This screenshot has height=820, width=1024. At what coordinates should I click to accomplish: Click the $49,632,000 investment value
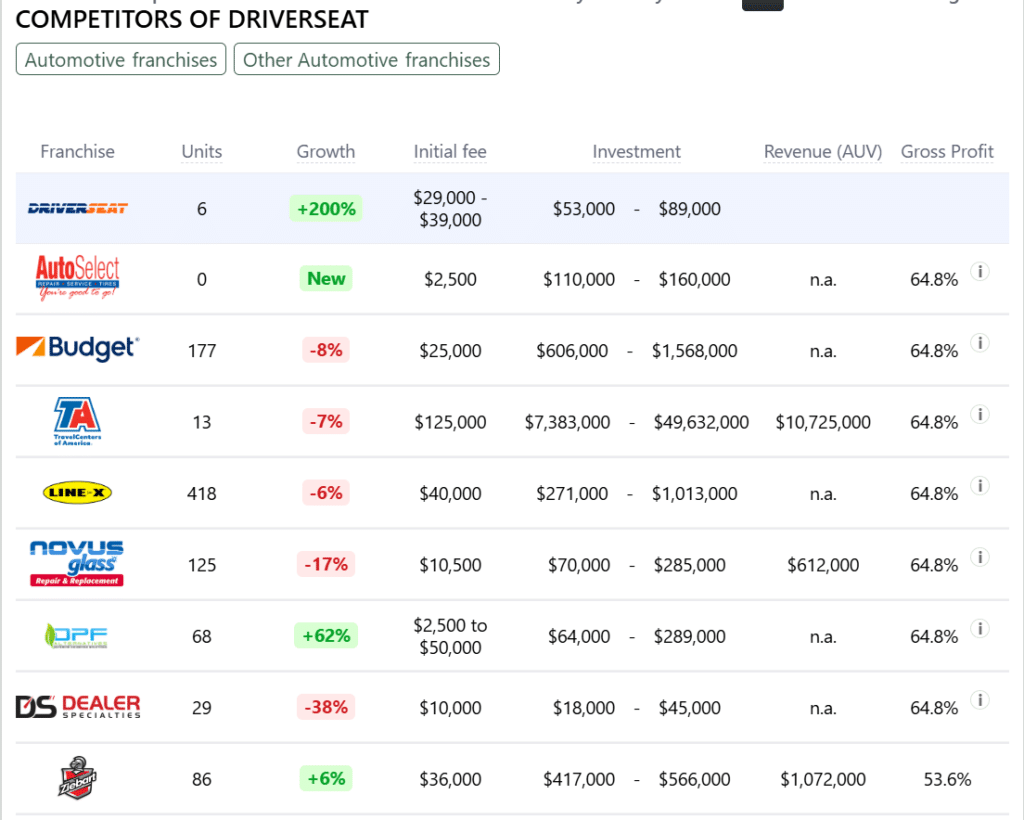701,422
